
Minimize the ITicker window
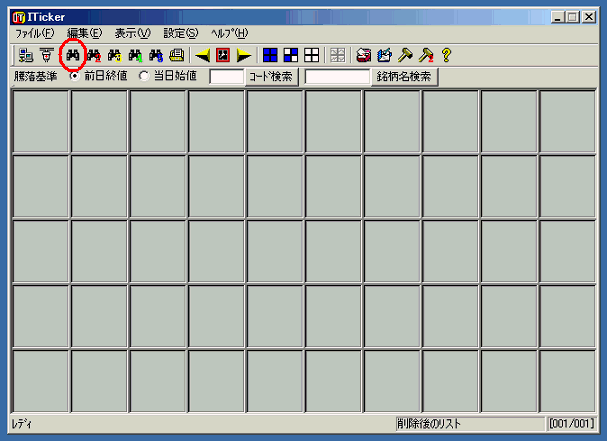(x=557, y=17)
